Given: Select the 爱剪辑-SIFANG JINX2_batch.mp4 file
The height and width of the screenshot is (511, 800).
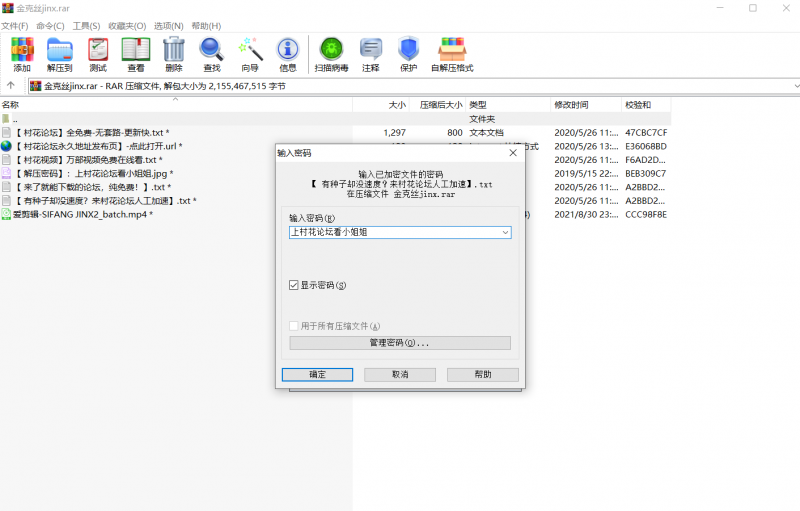Looking at the screenshot, I should (x=80, y=214).
